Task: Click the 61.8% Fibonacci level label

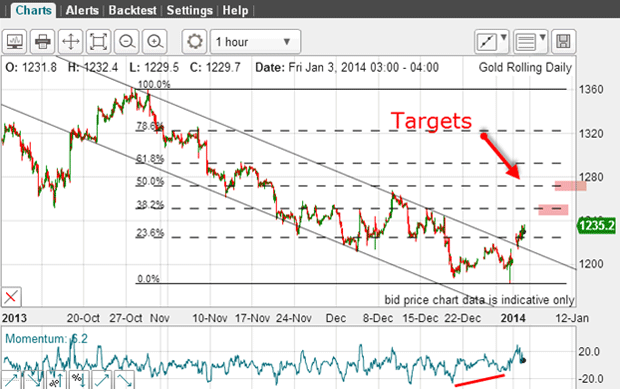Action: click(150, 159)
